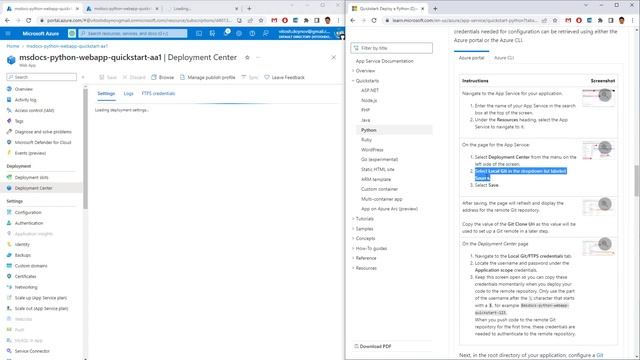Favorite the Deployment Center page with star

(x=247, y=58)
